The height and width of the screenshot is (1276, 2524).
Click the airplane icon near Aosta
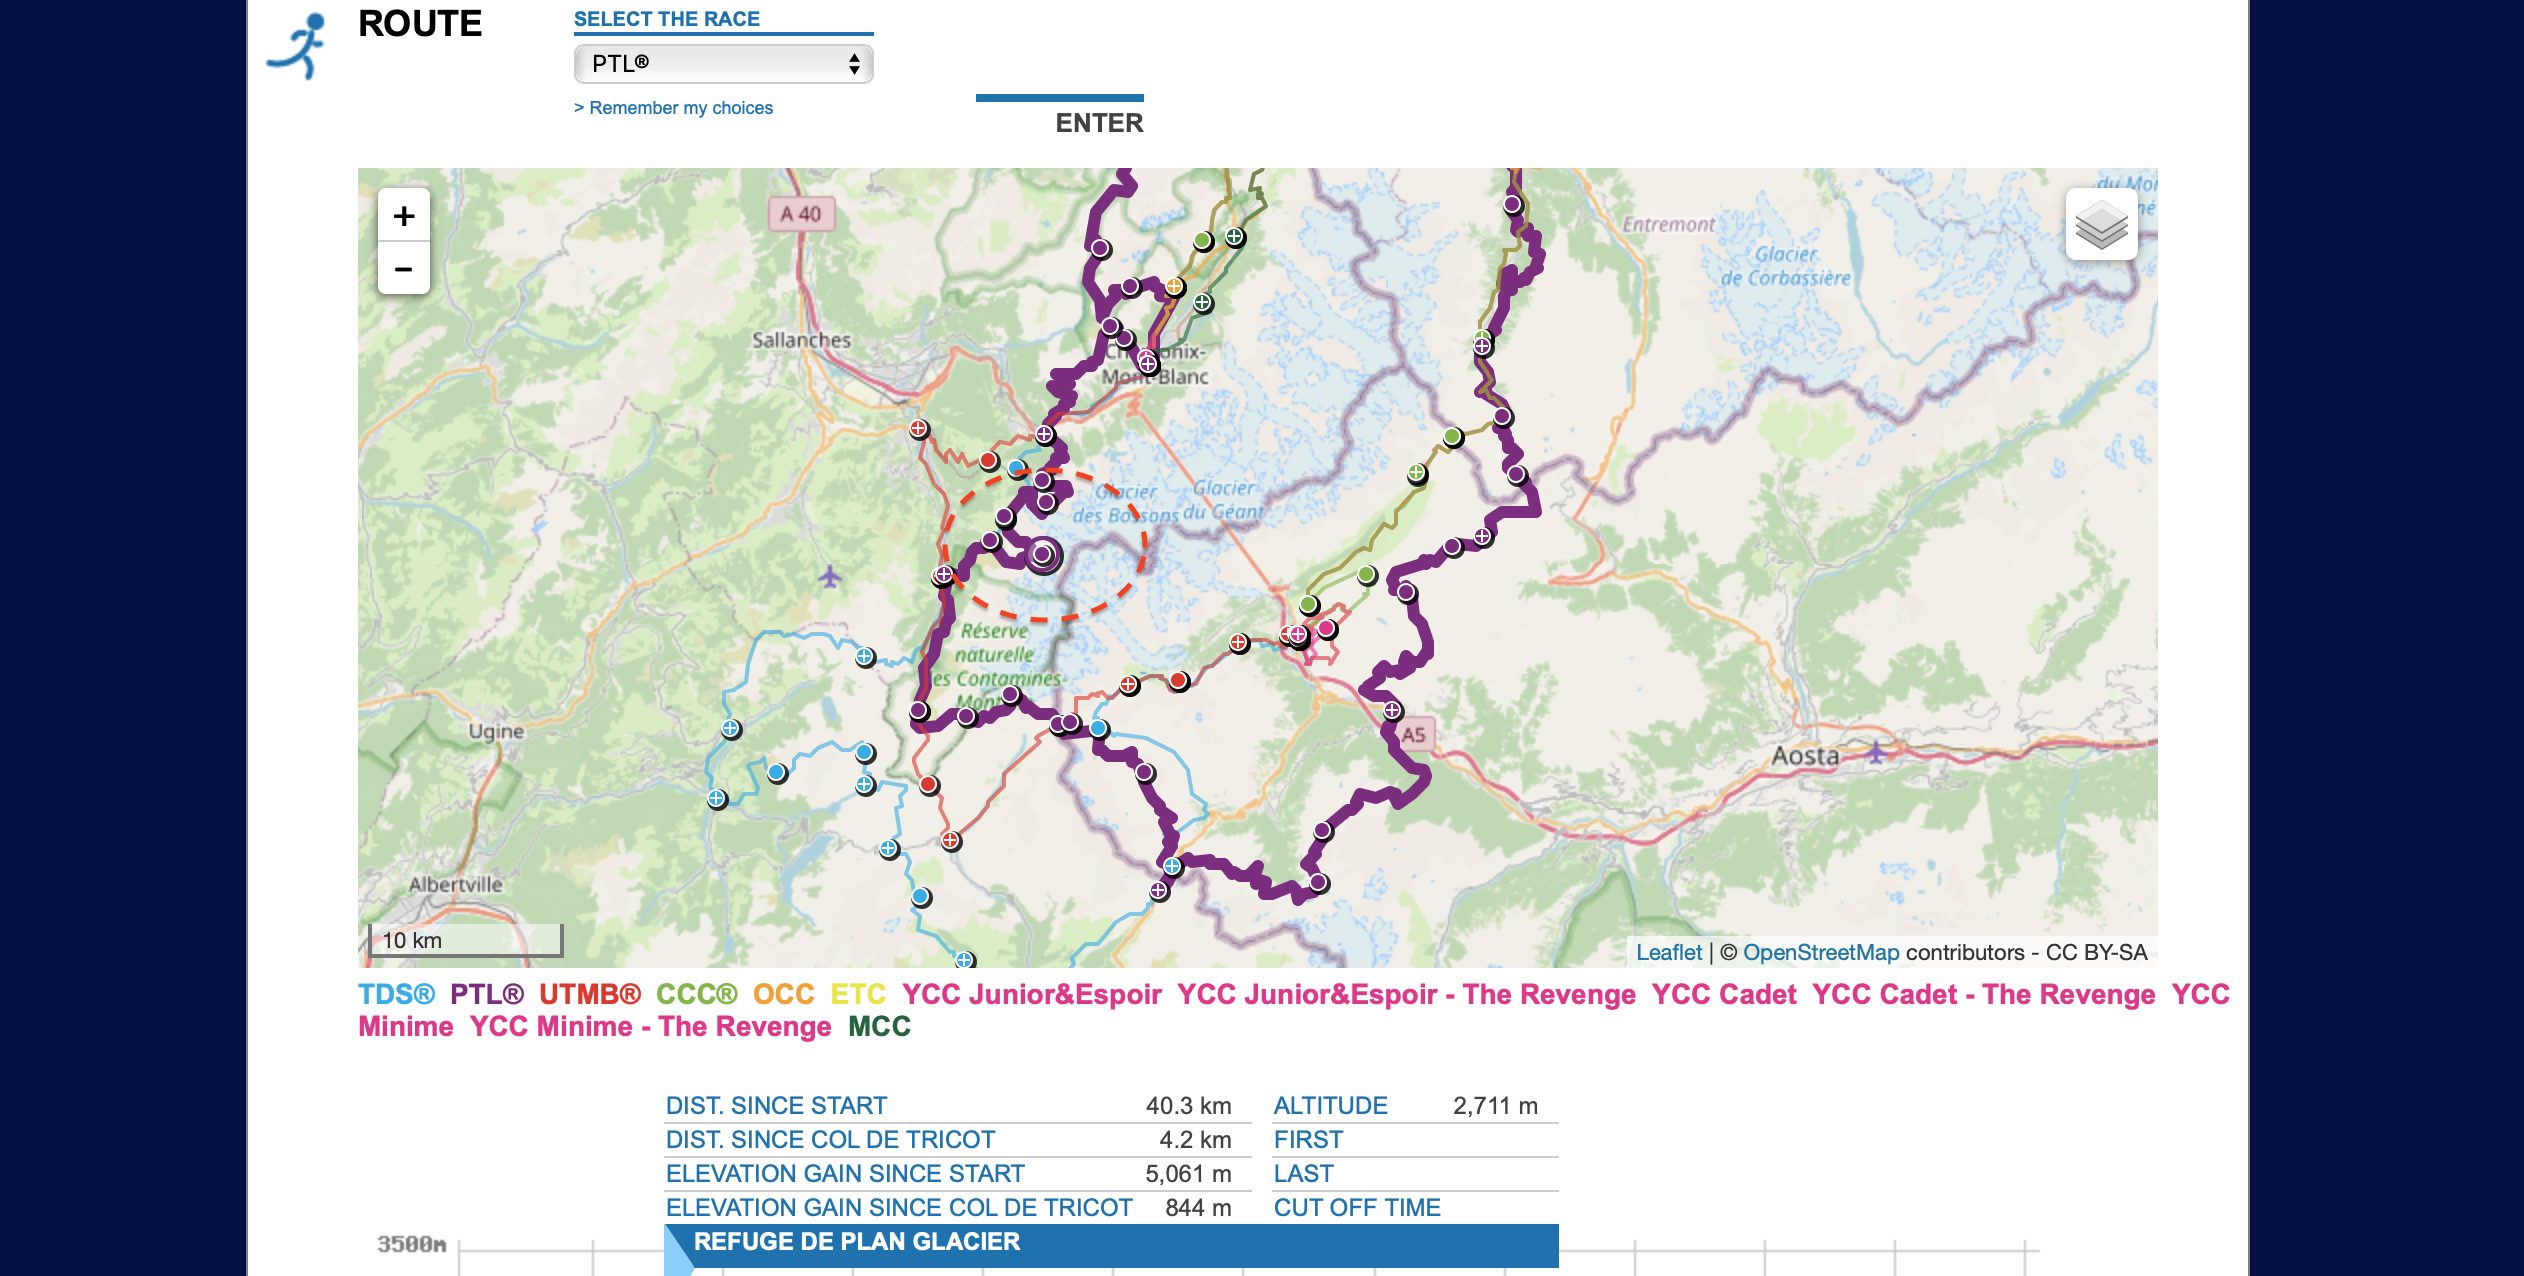tap(1876, 752)
